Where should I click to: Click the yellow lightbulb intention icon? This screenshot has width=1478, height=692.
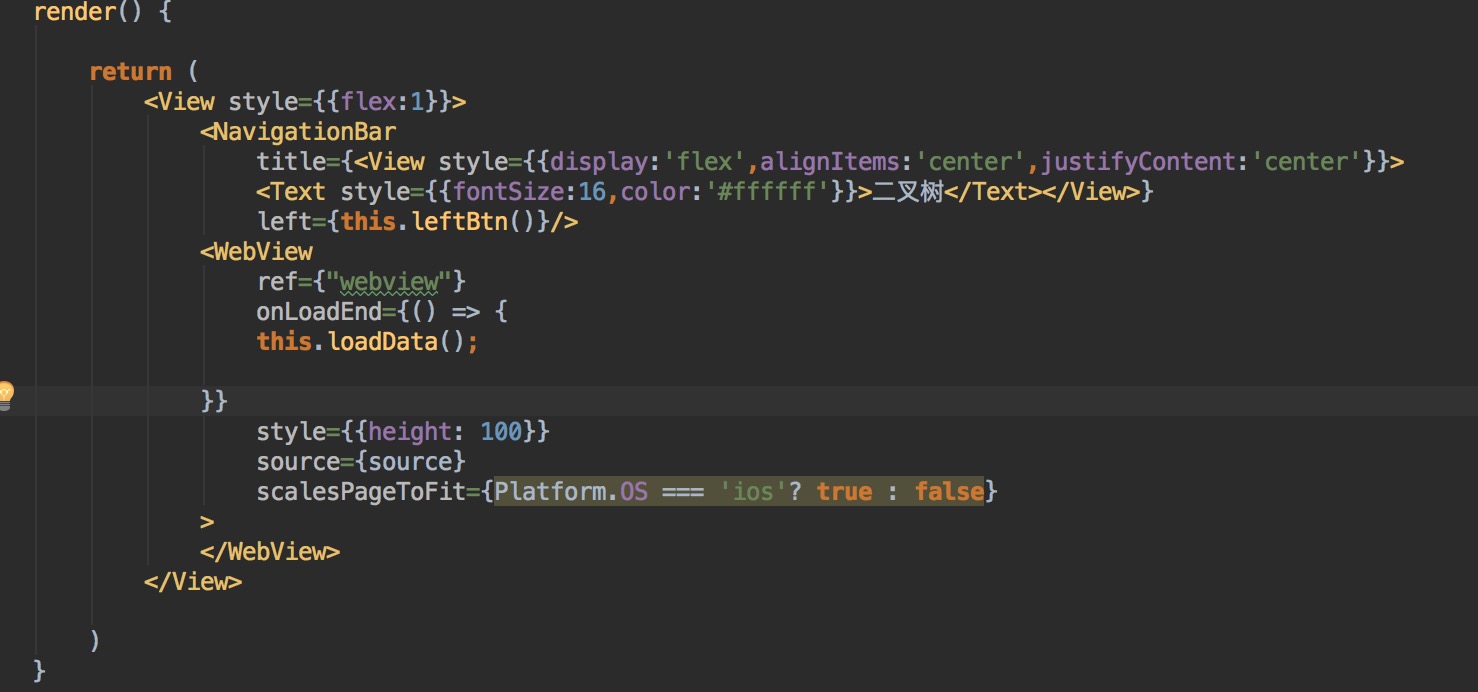pos(6,396)
